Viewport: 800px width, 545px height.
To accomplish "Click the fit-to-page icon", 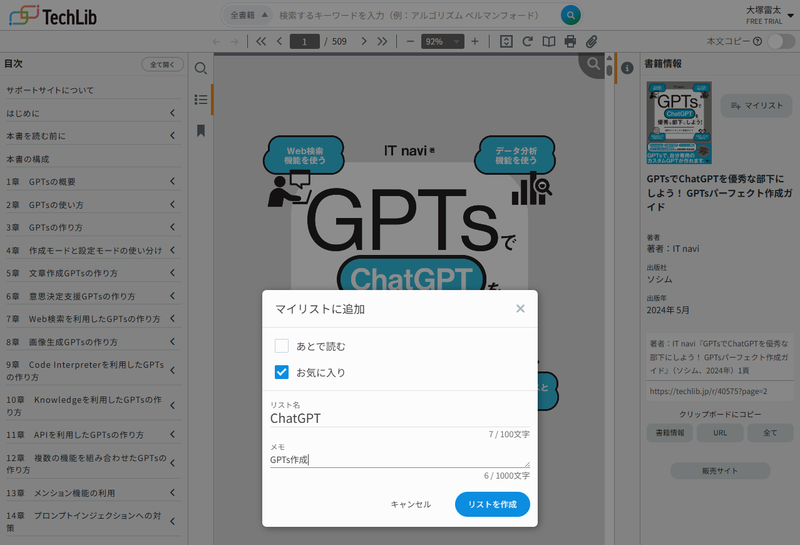I will 506,41.
